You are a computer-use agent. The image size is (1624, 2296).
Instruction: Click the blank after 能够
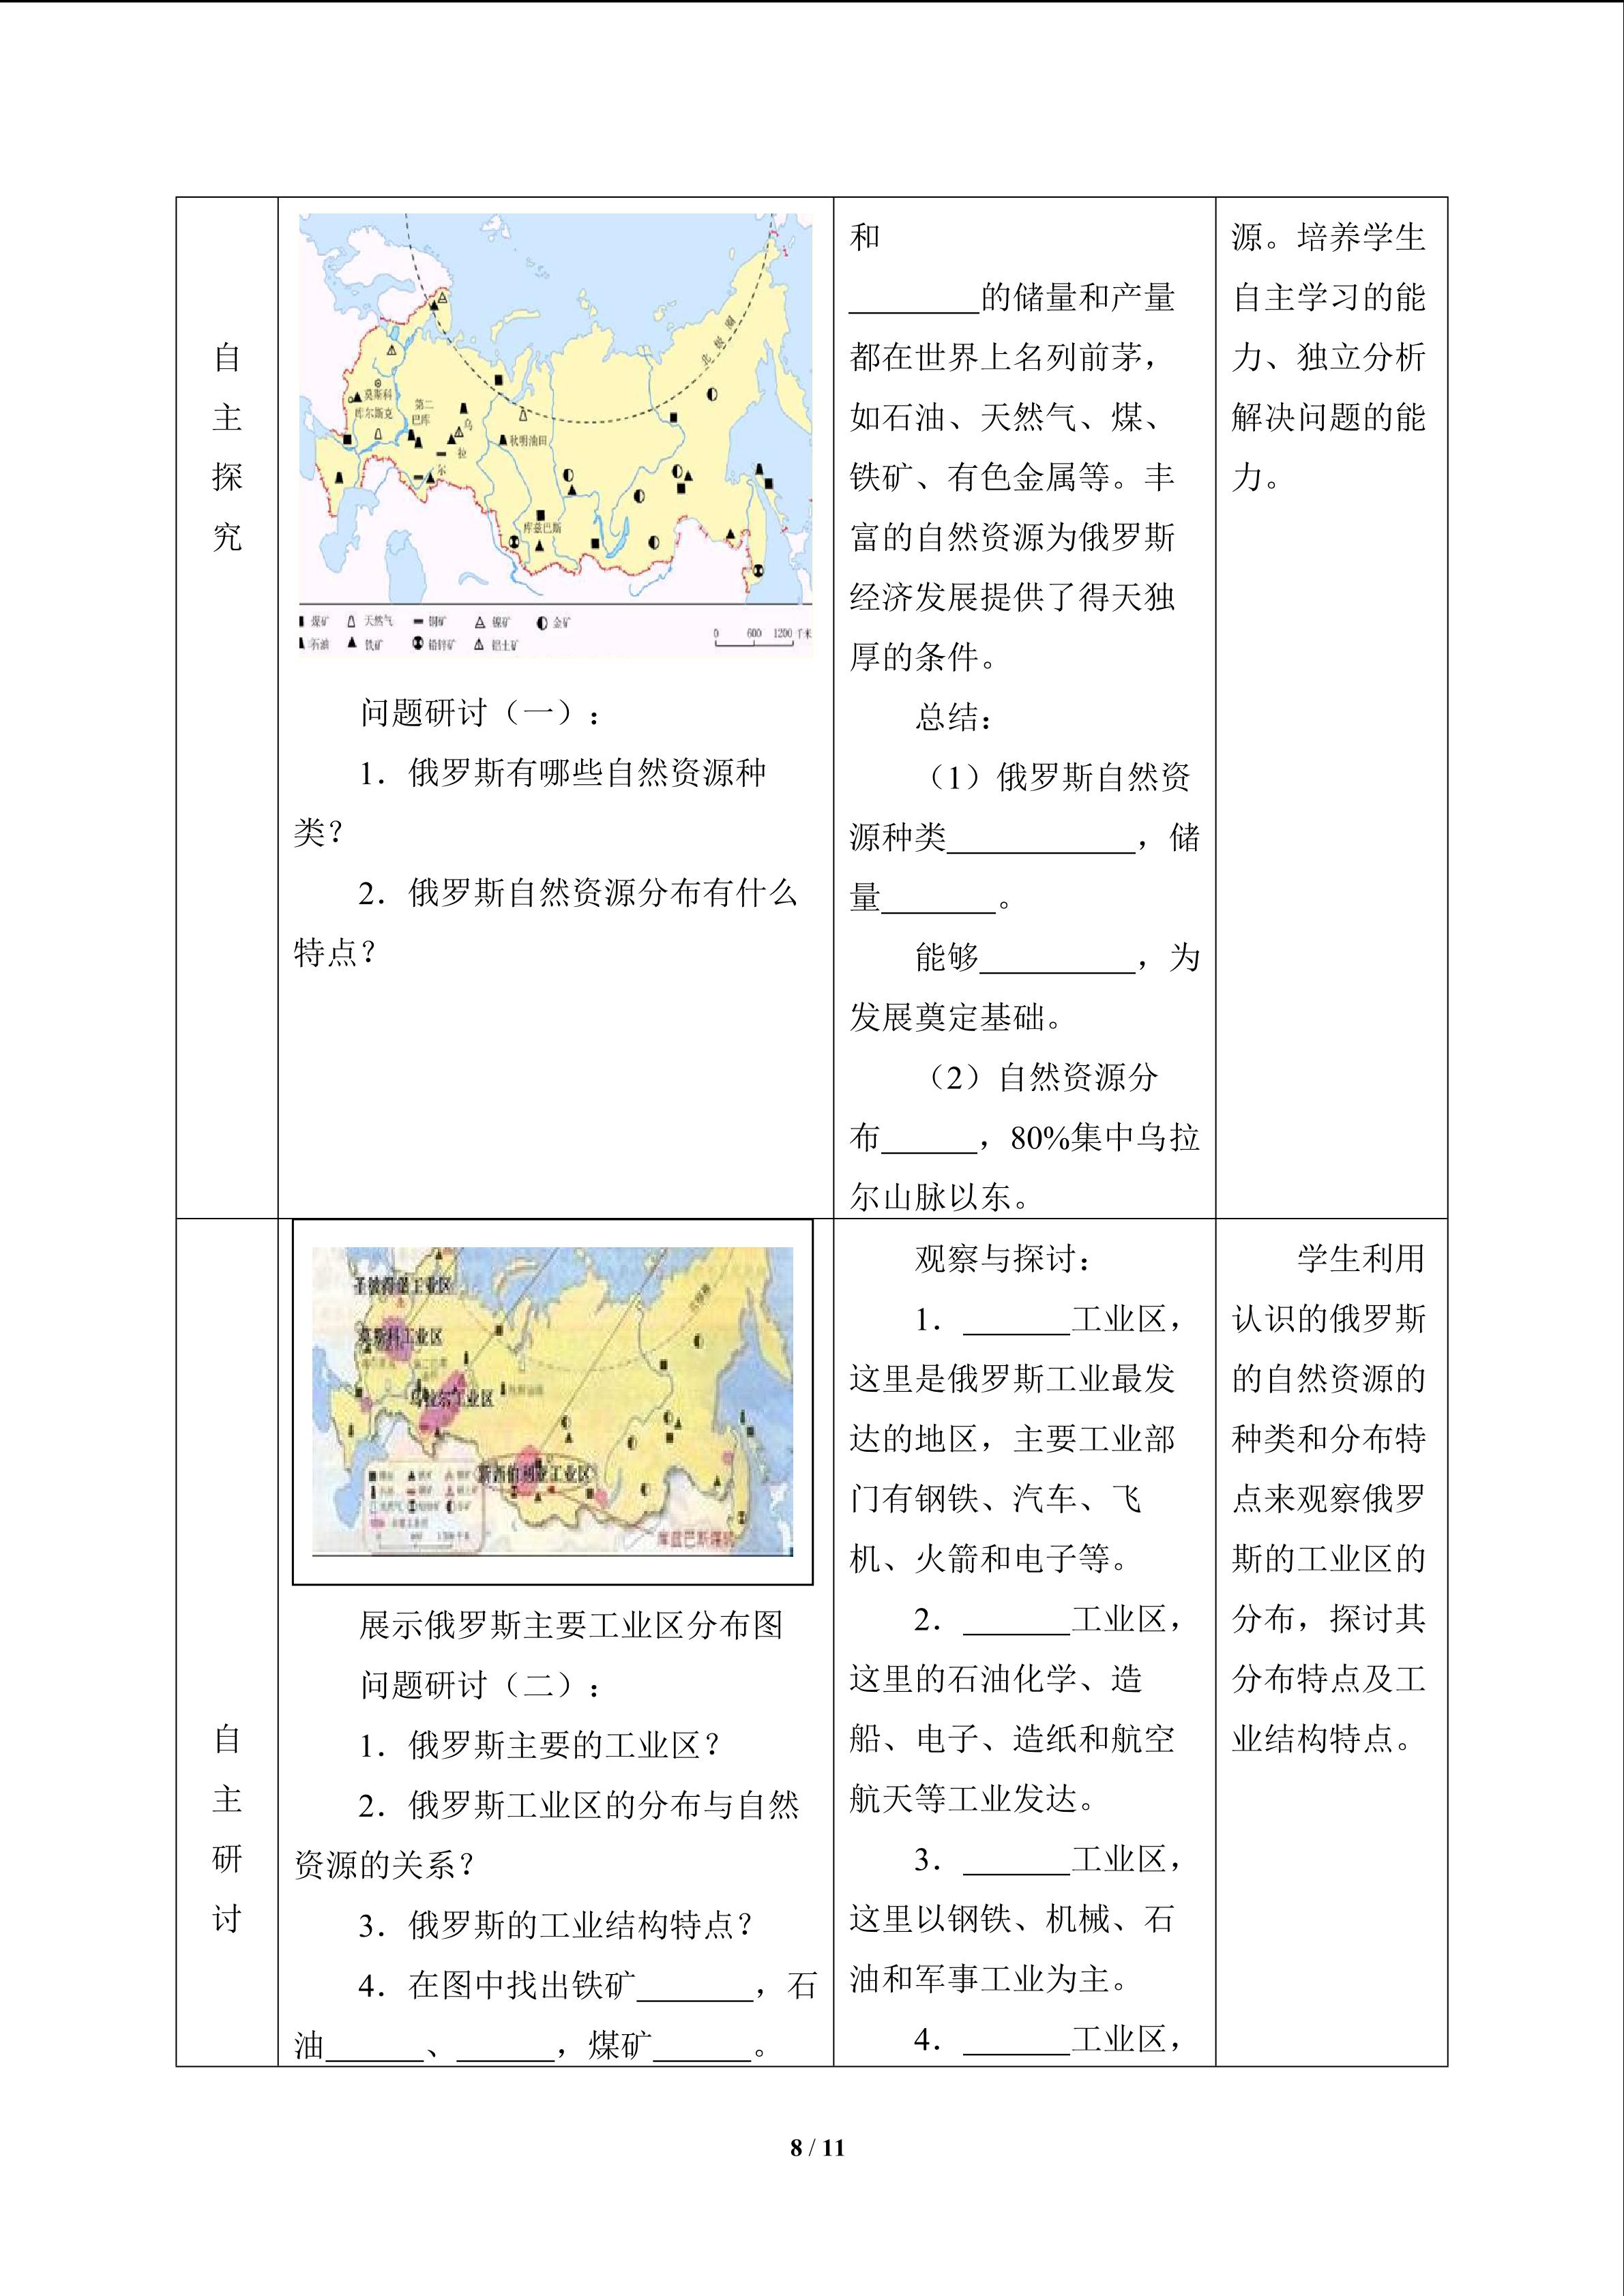click(x=1058, y=958)
